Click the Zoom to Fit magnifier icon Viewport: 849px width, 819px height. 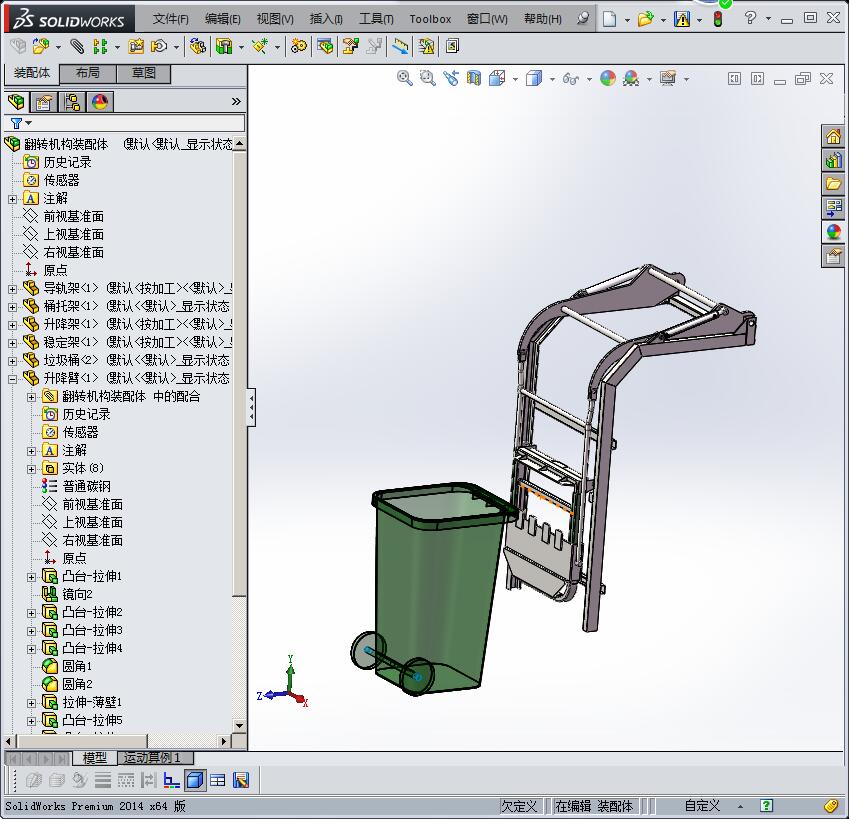tap(404, 78)
